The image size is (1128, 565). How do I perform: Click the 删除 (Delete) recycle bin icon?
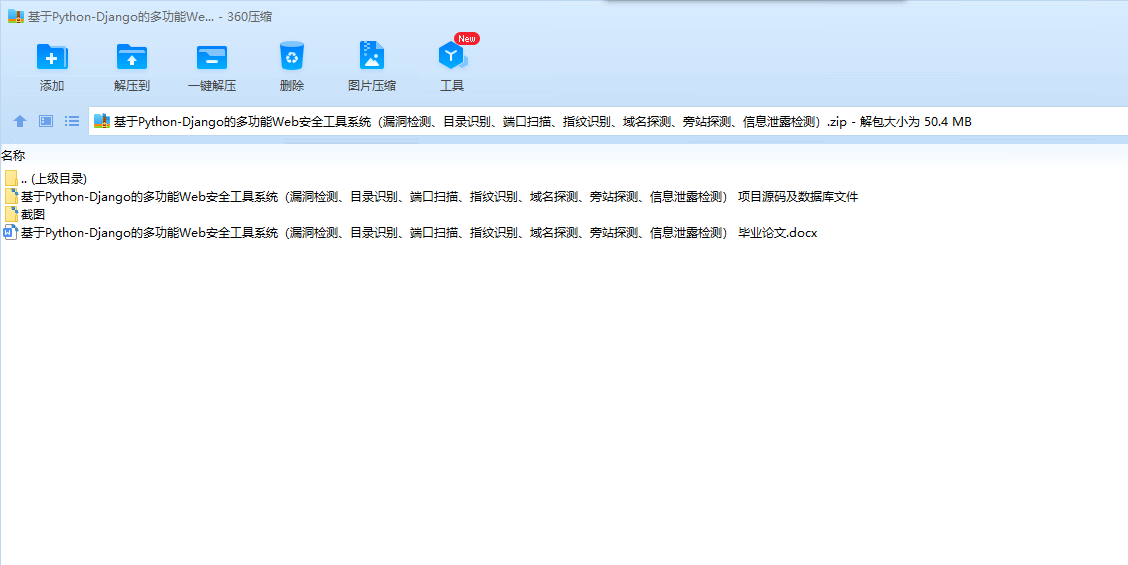coord(292,66)
